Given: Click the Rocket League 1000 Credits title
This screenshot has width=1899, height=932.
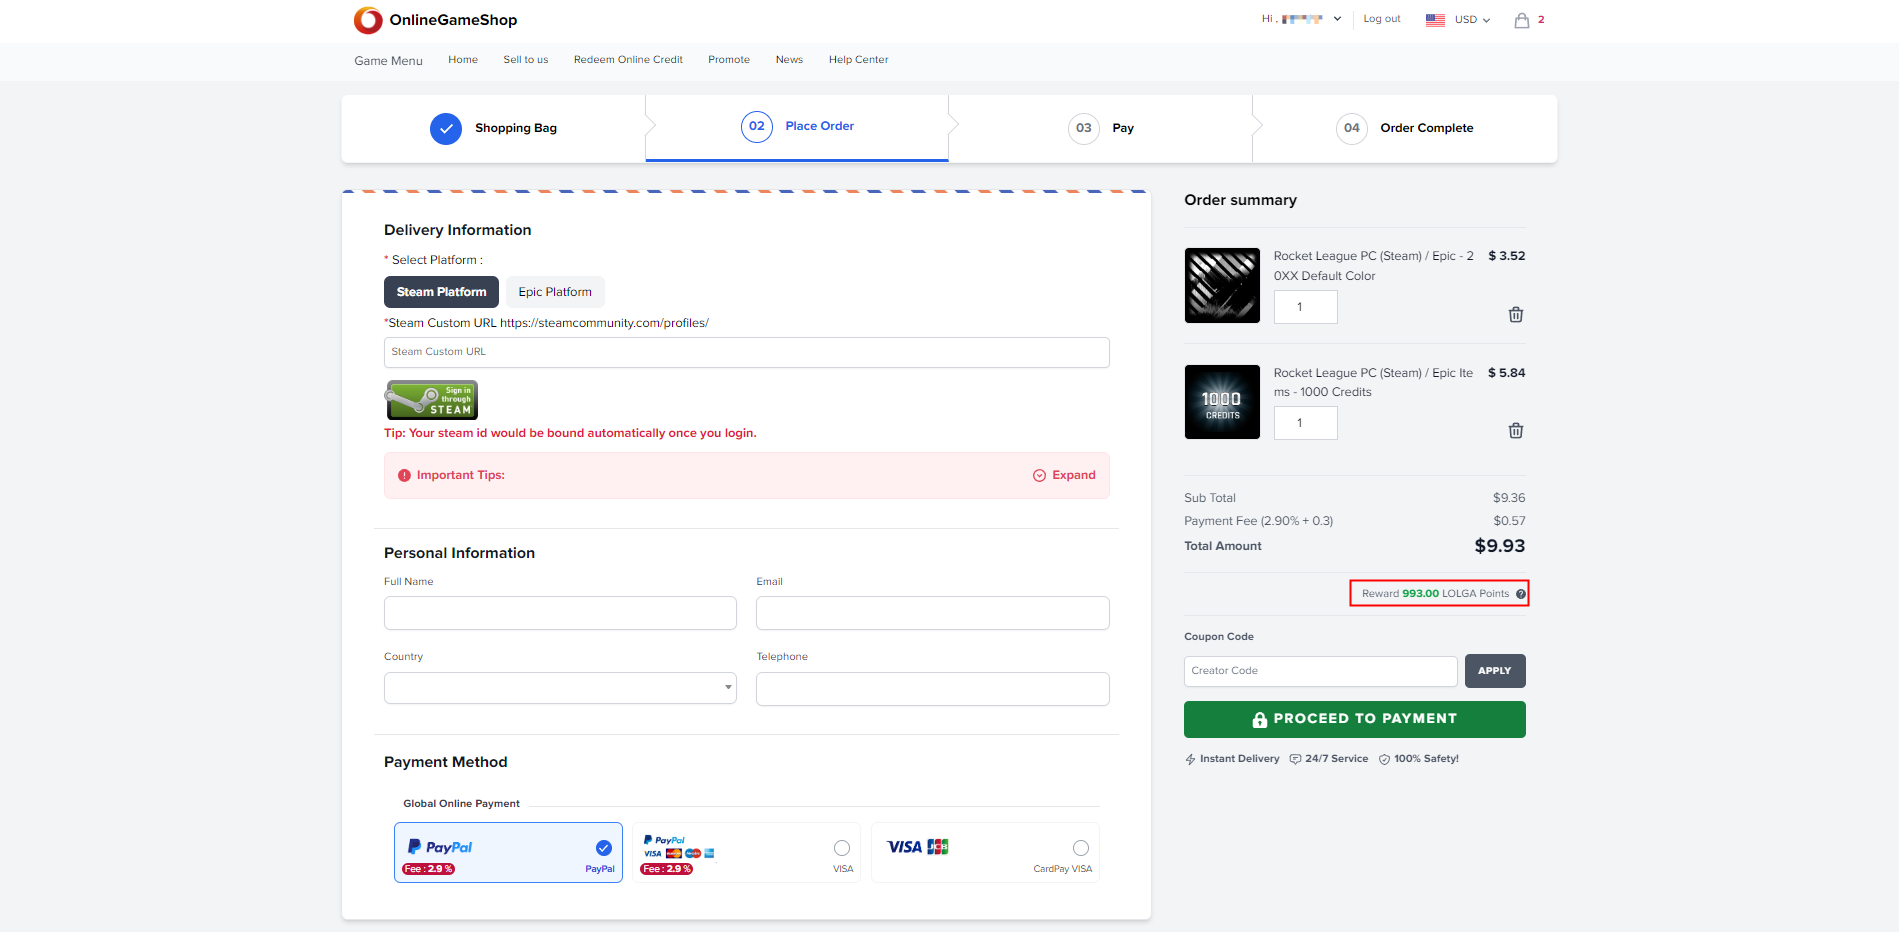Looking at the screenshot, I should (x=1374, y=382).
